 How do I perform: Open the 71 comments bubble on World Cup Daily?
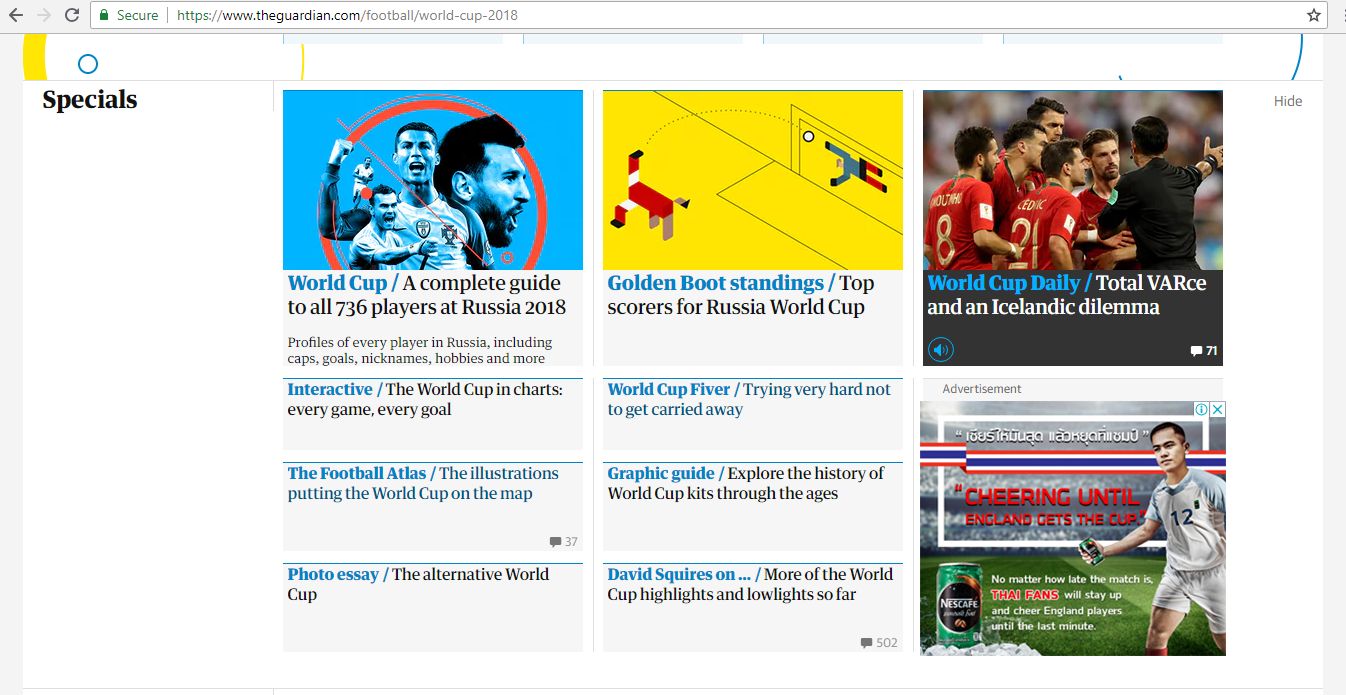pos(1203,351)
